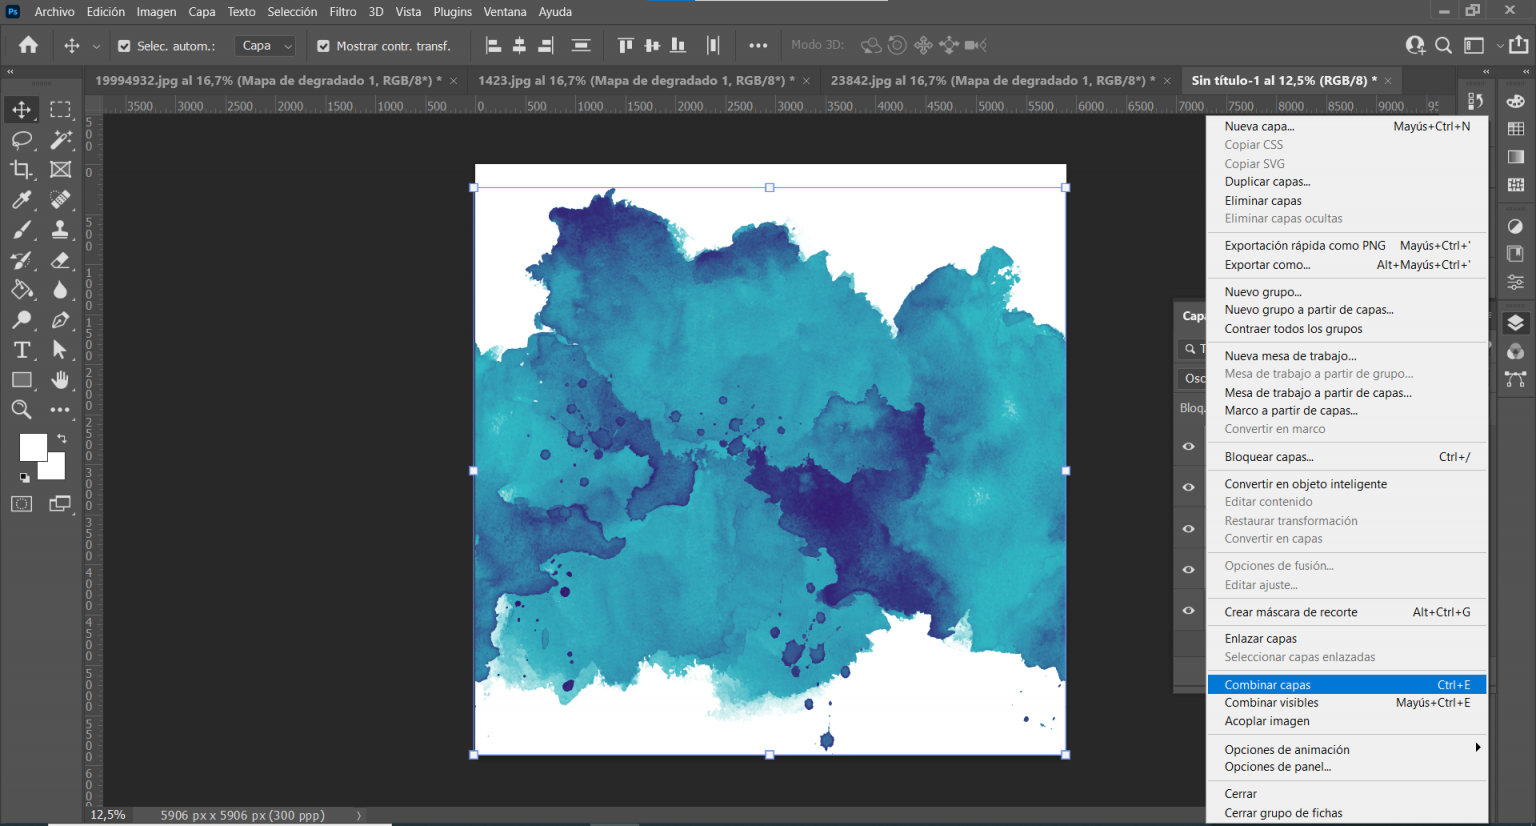Swap foreground and background colors
The image size is (1536, 826).
tap(62, 438)
